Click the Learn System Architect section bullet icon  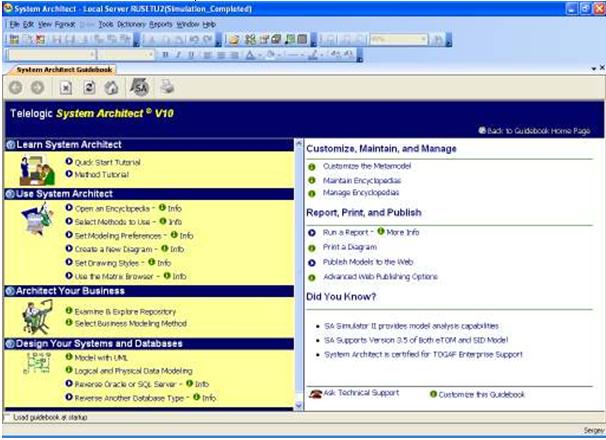coord(11,145)
